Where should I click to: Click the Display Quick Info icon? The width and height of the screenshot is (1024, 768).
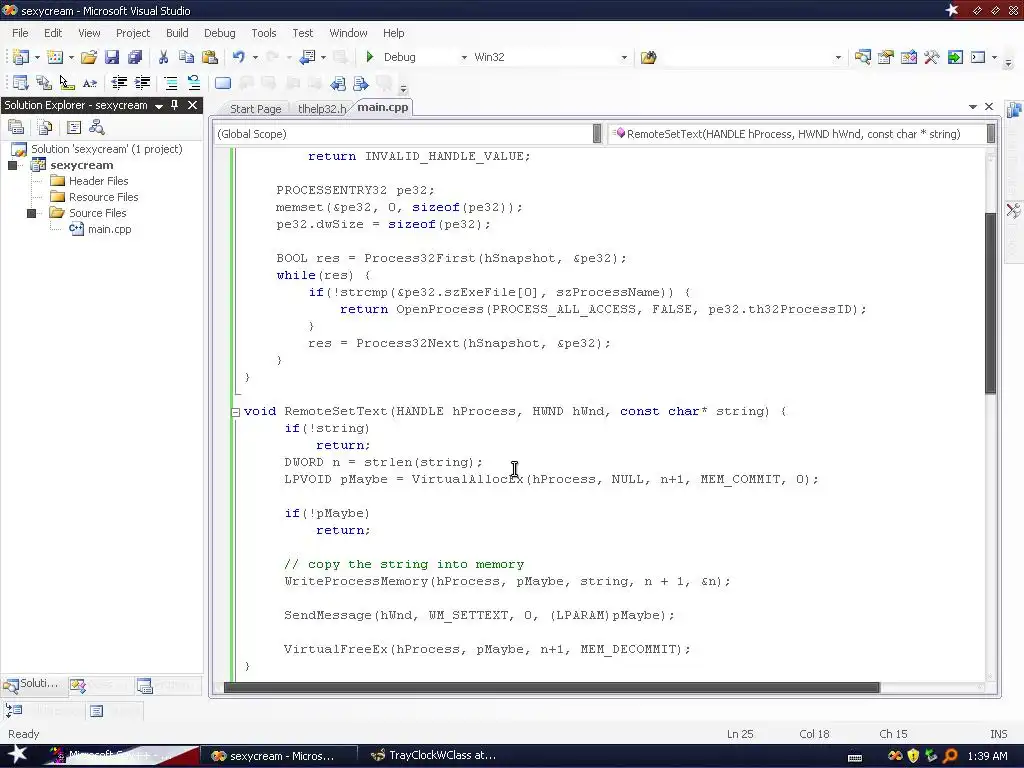[67, 83]
